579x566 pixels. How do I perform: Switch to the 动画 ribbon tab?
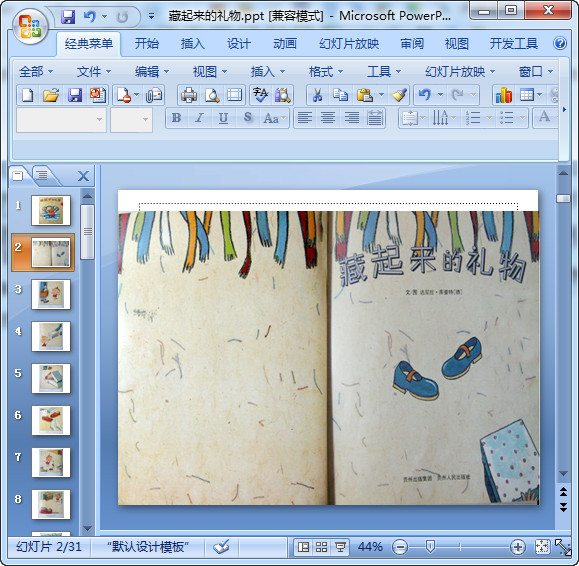pos(285,44)
